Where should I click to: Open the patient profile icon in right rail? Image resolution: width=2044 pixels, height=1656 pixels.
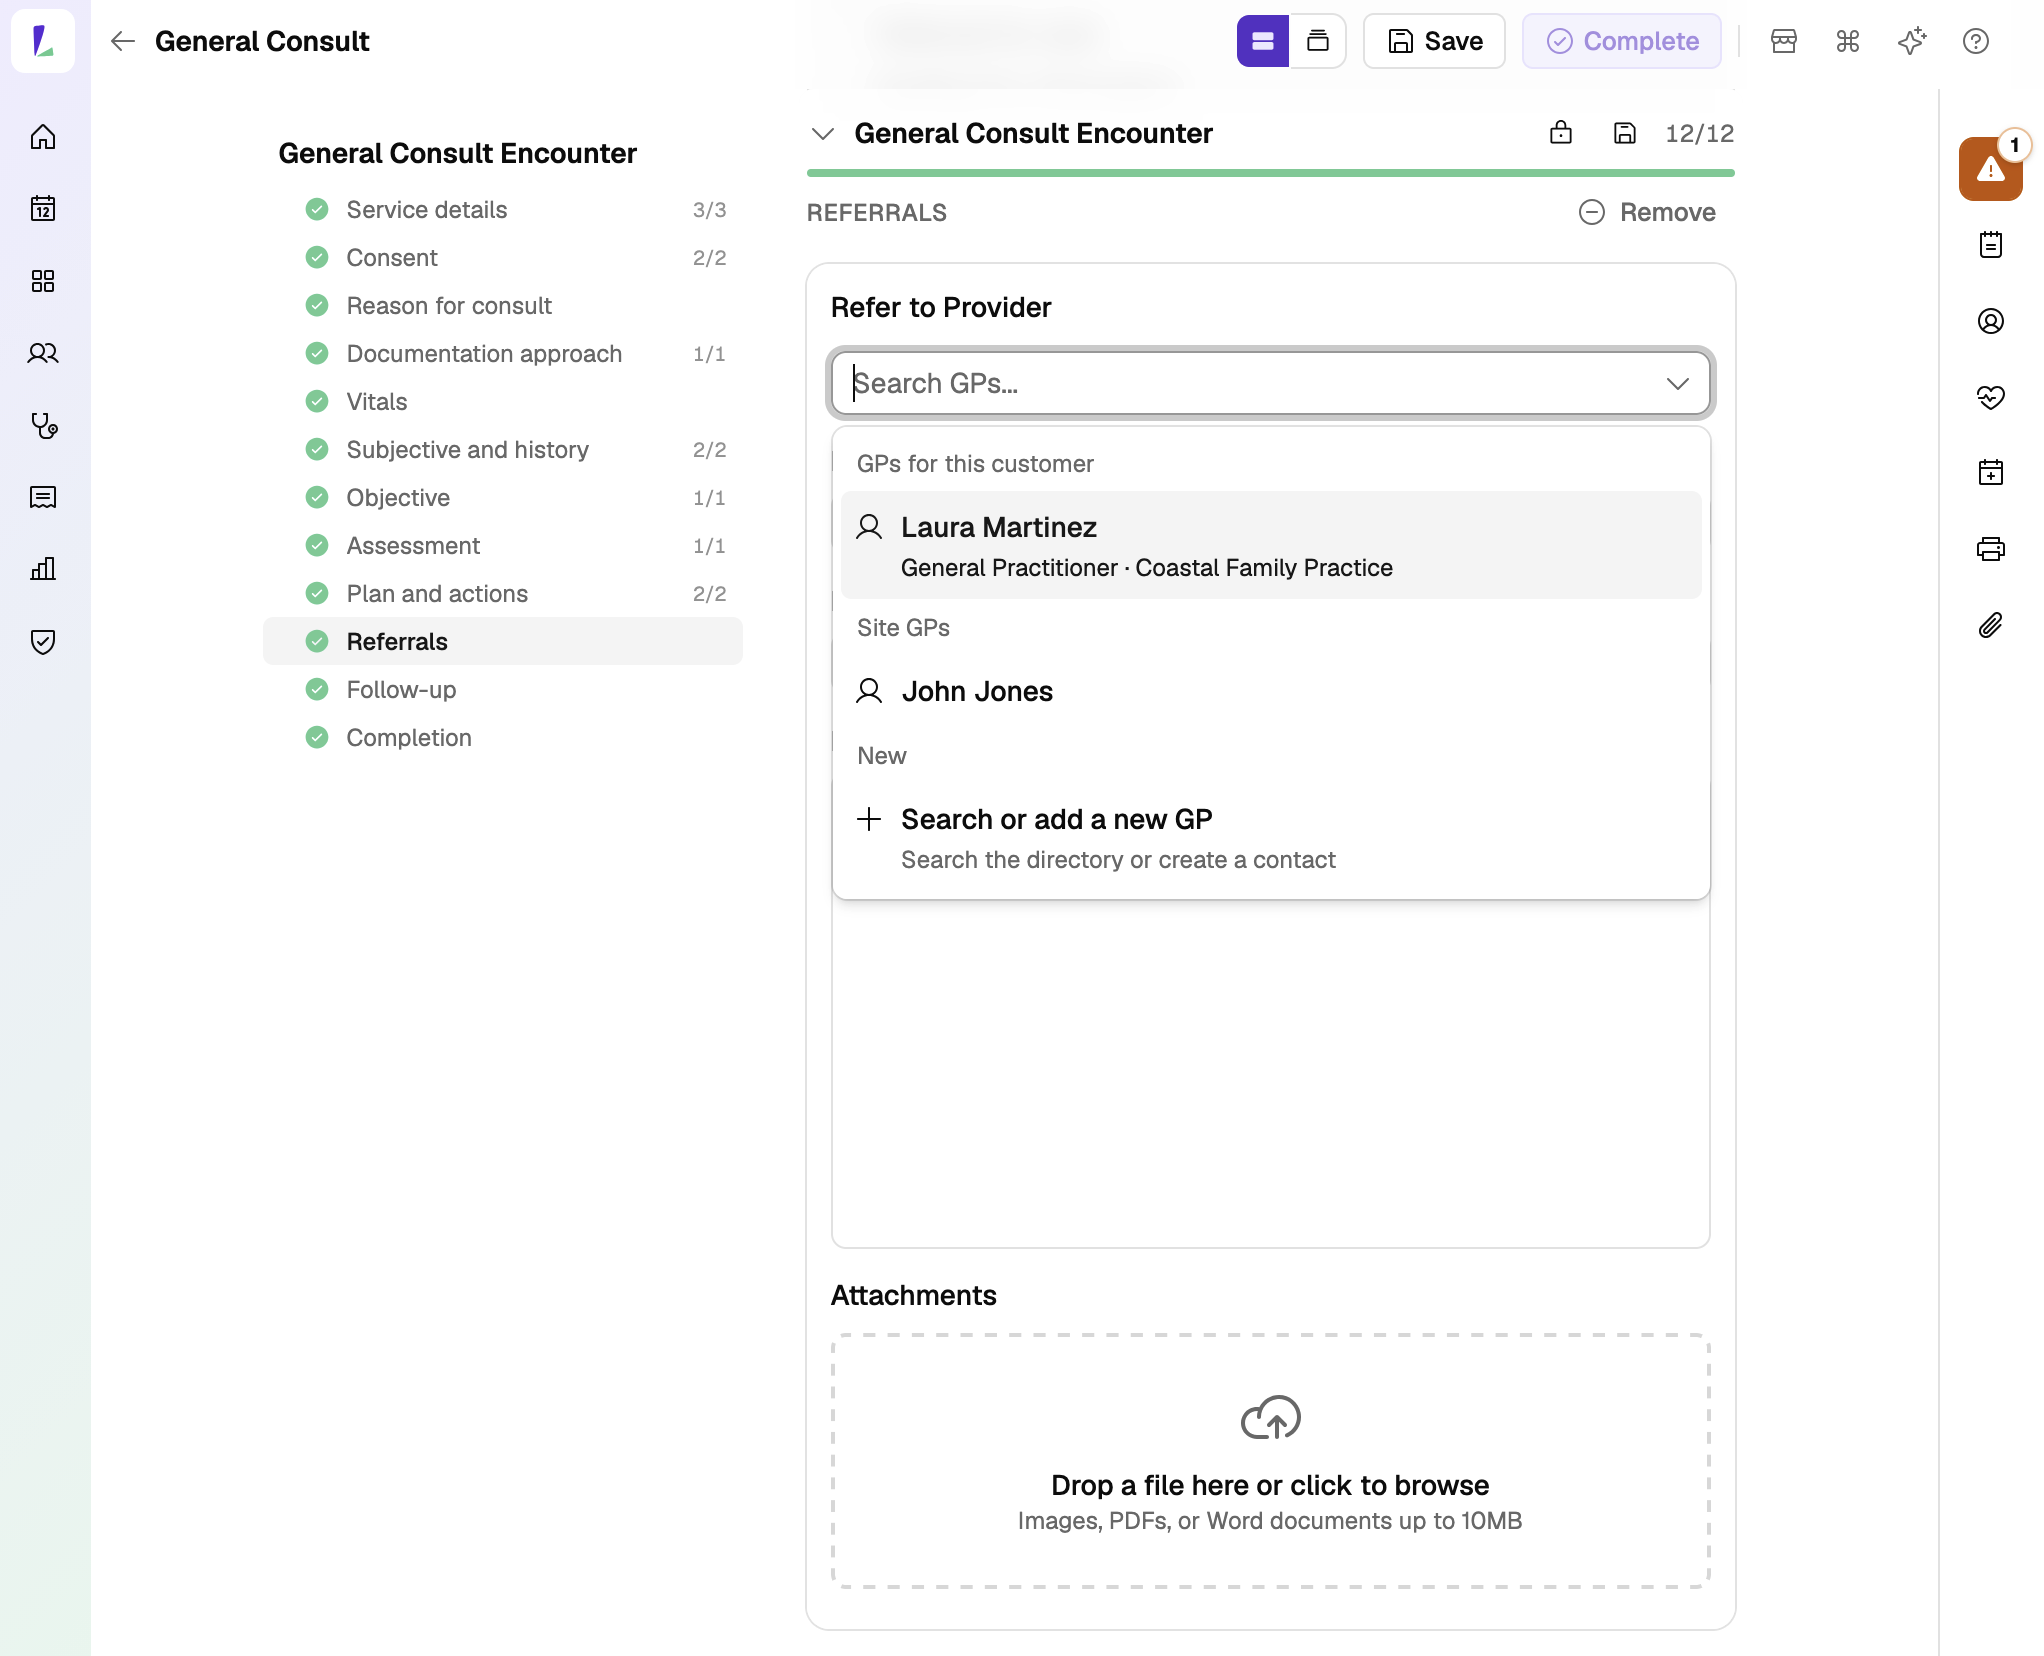pos(1991,321)
